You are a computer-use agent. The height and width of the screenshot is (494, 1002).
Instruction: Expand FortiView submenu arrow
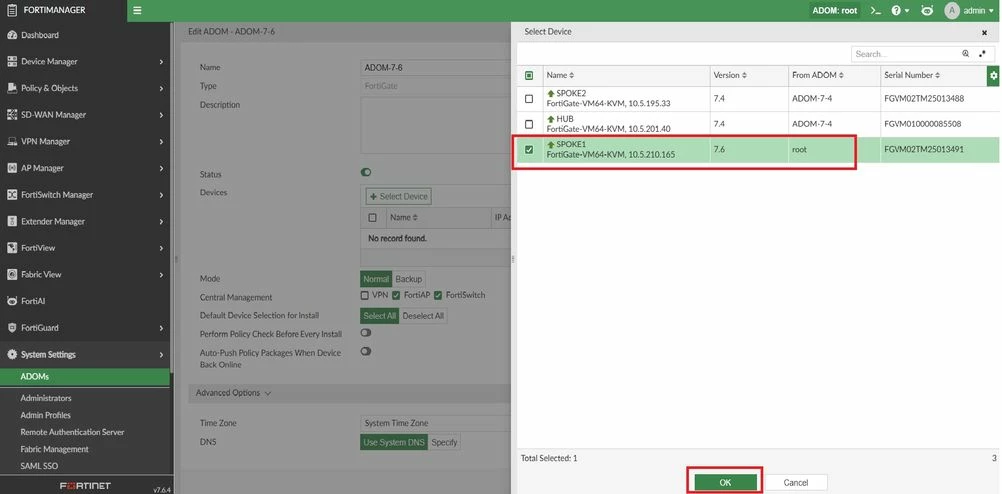tap(161, 248)
